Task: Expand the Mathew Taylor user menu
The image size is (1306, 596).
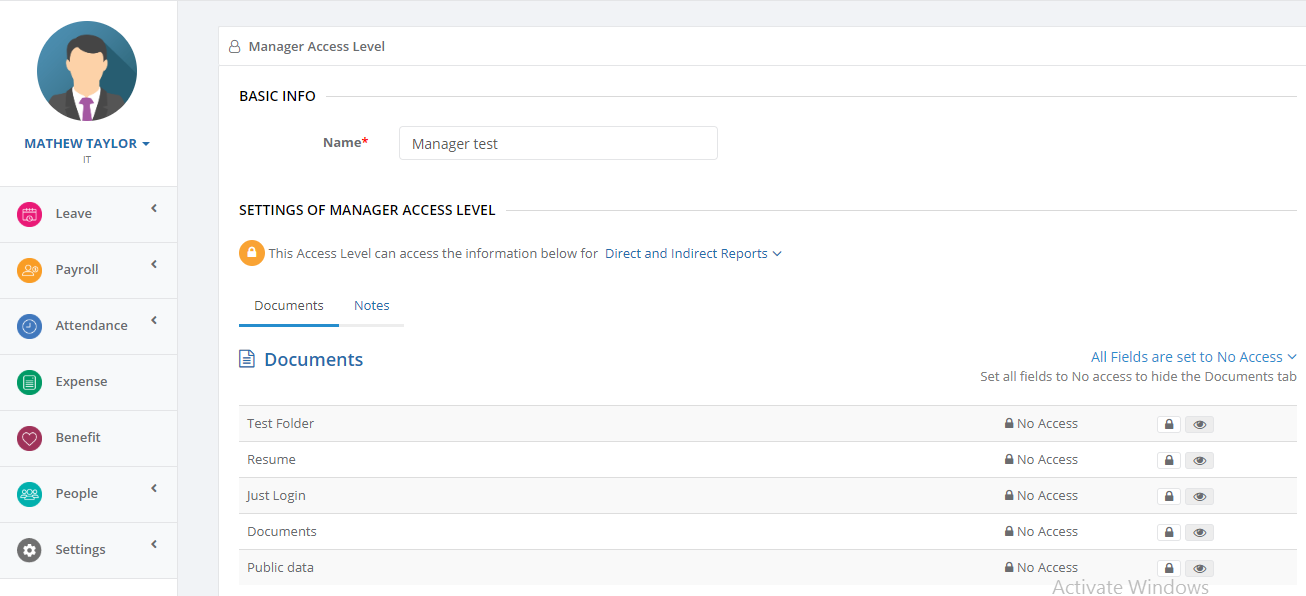Action: tap(87, 144)
